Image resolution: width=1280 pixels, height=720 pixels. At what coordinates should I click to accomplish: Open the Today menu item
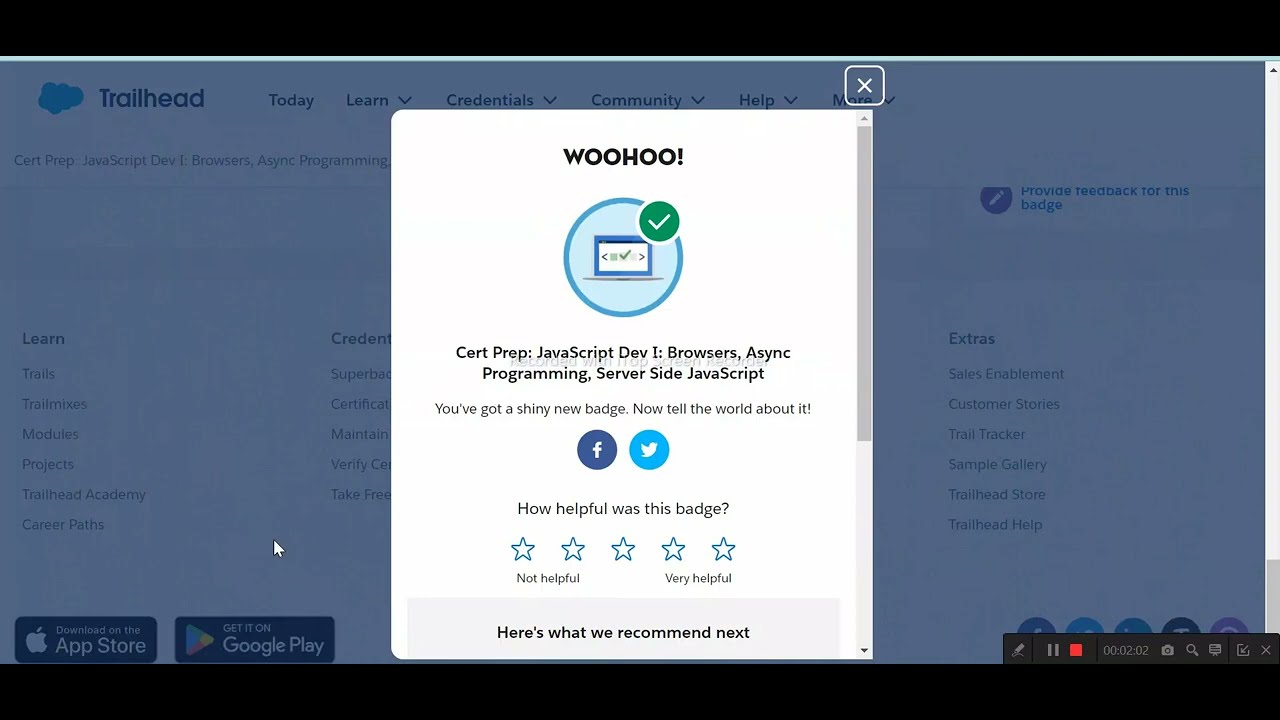[291, 100]
